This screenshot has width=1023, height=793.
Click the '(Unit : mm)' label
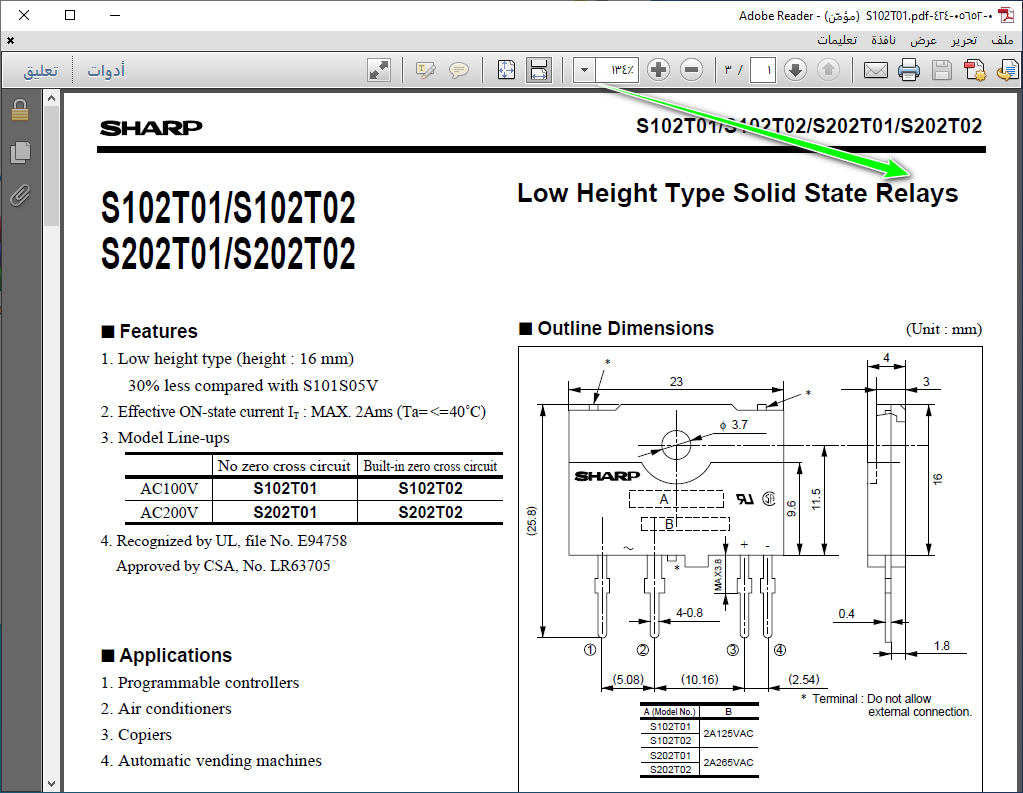pos(944,329)
